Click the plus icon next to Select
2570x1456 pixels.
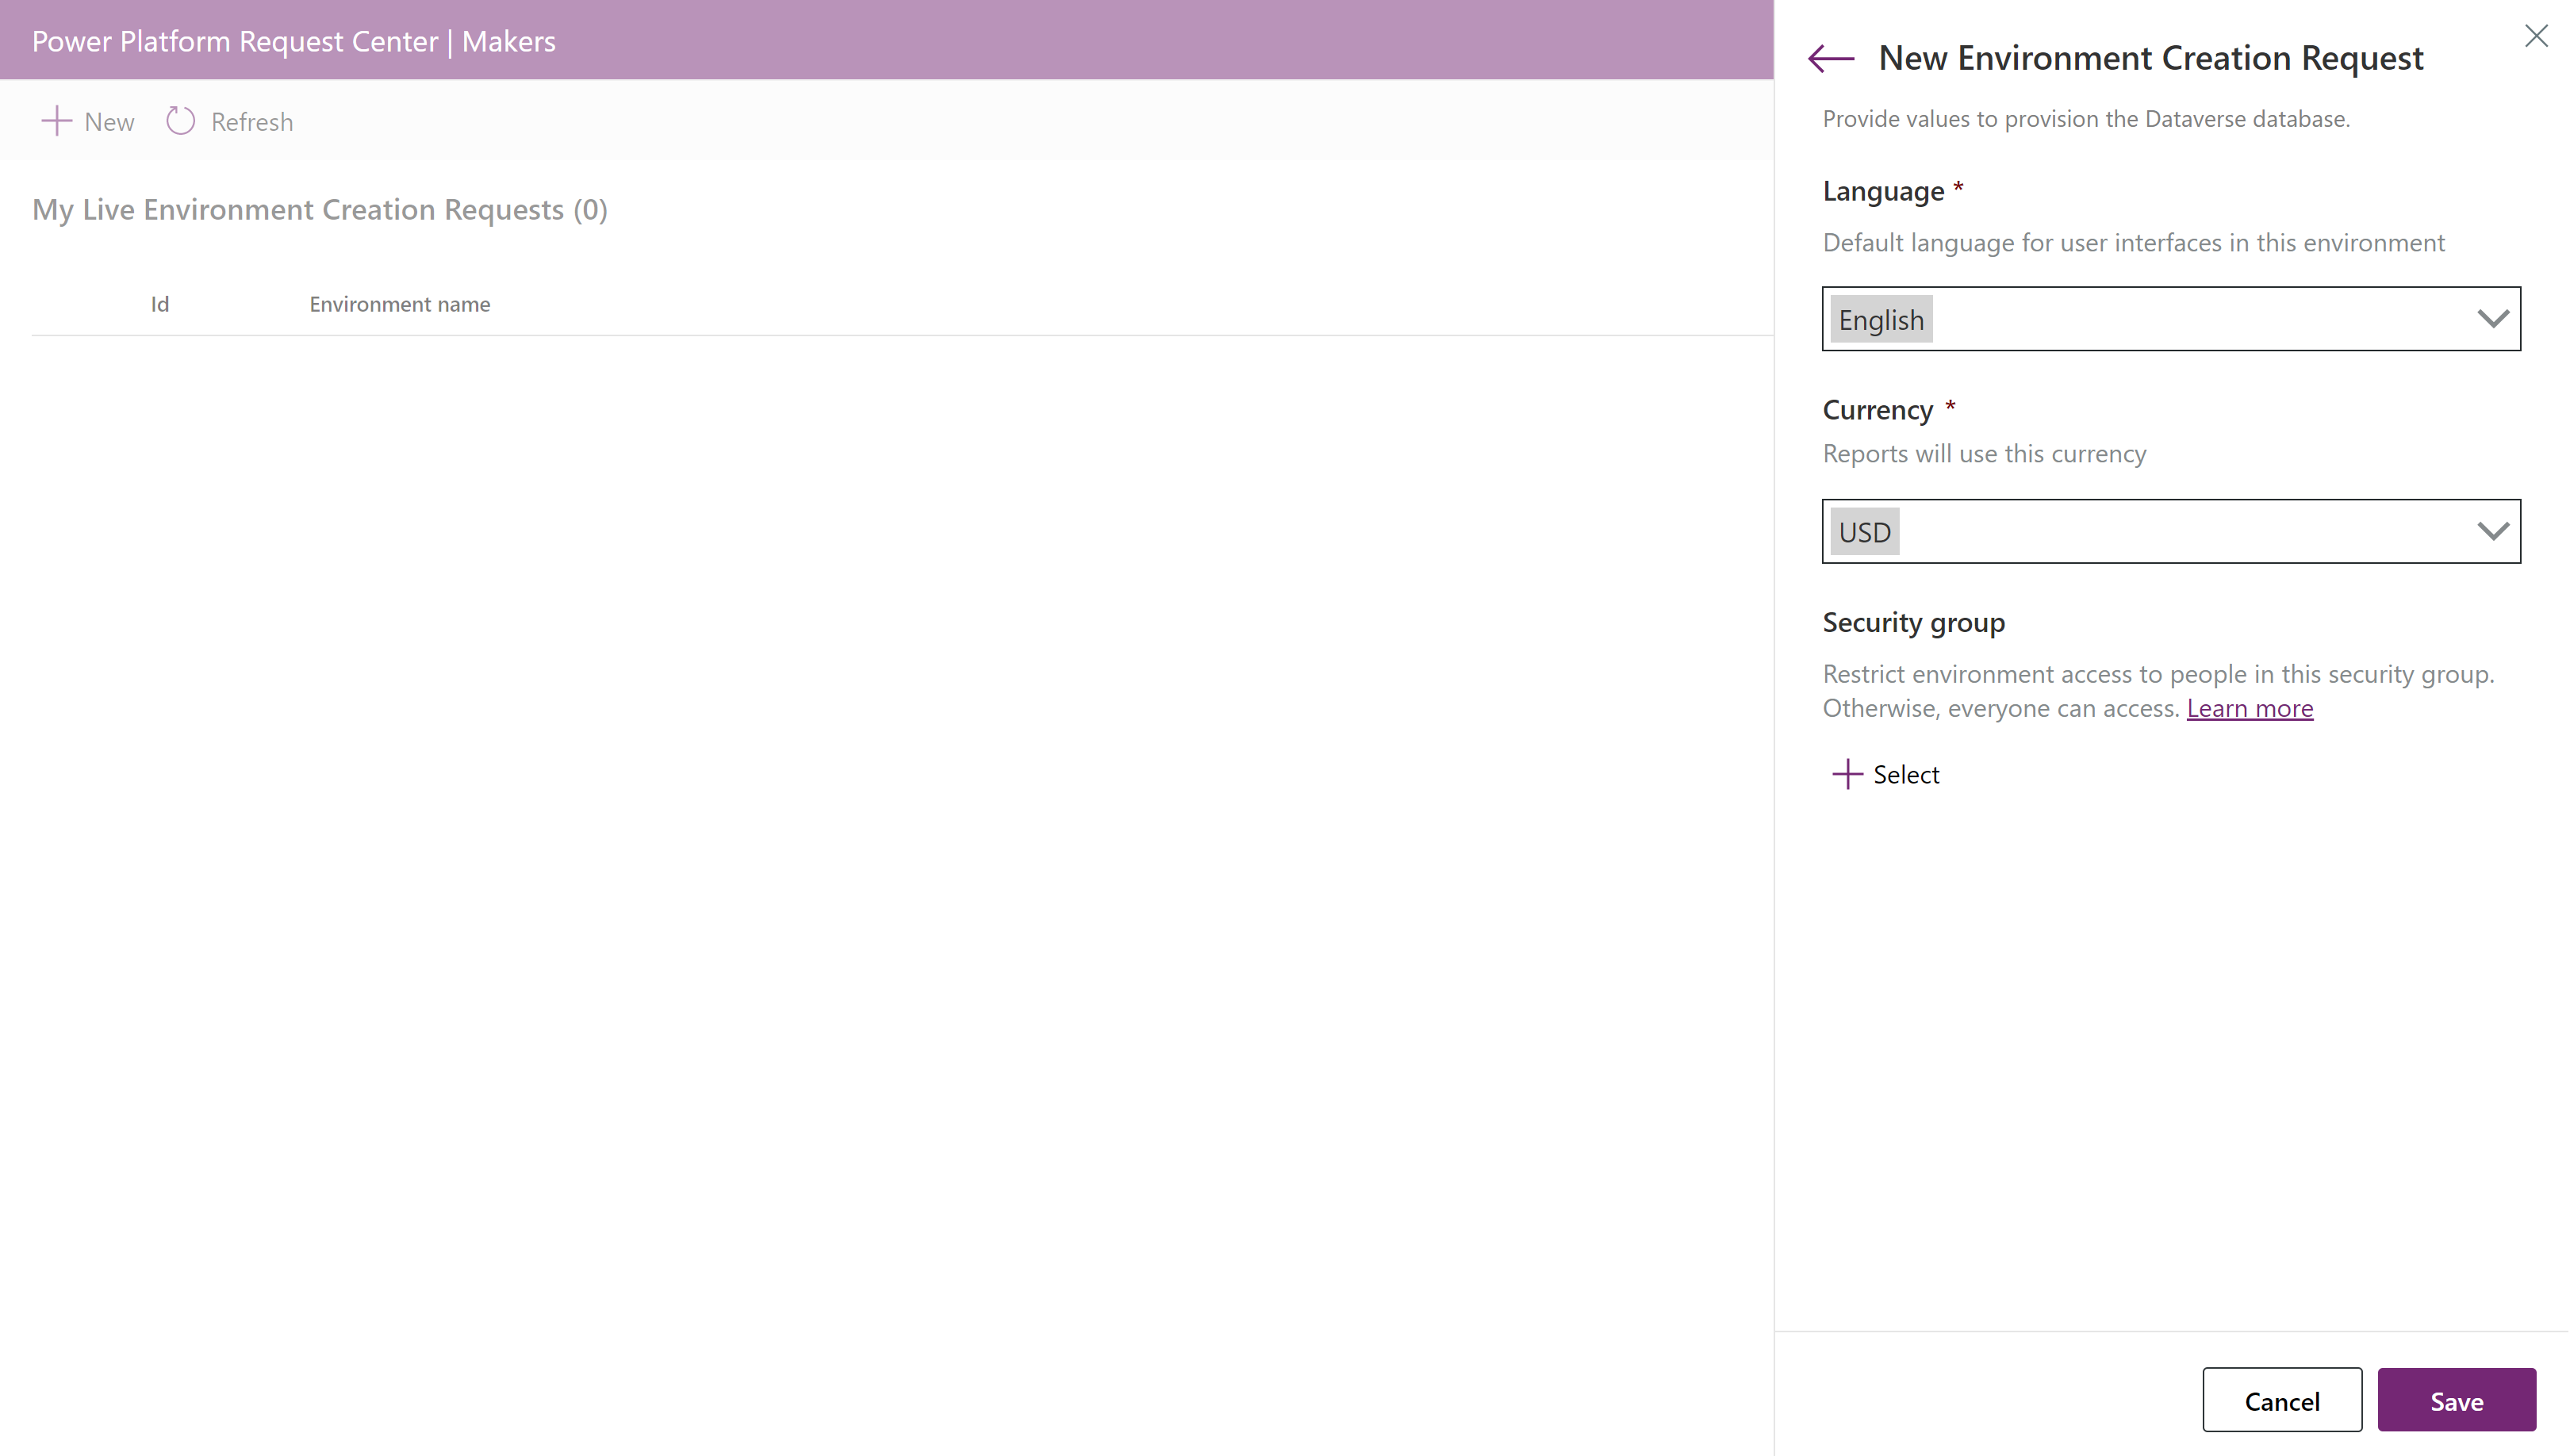point(1847,773)
